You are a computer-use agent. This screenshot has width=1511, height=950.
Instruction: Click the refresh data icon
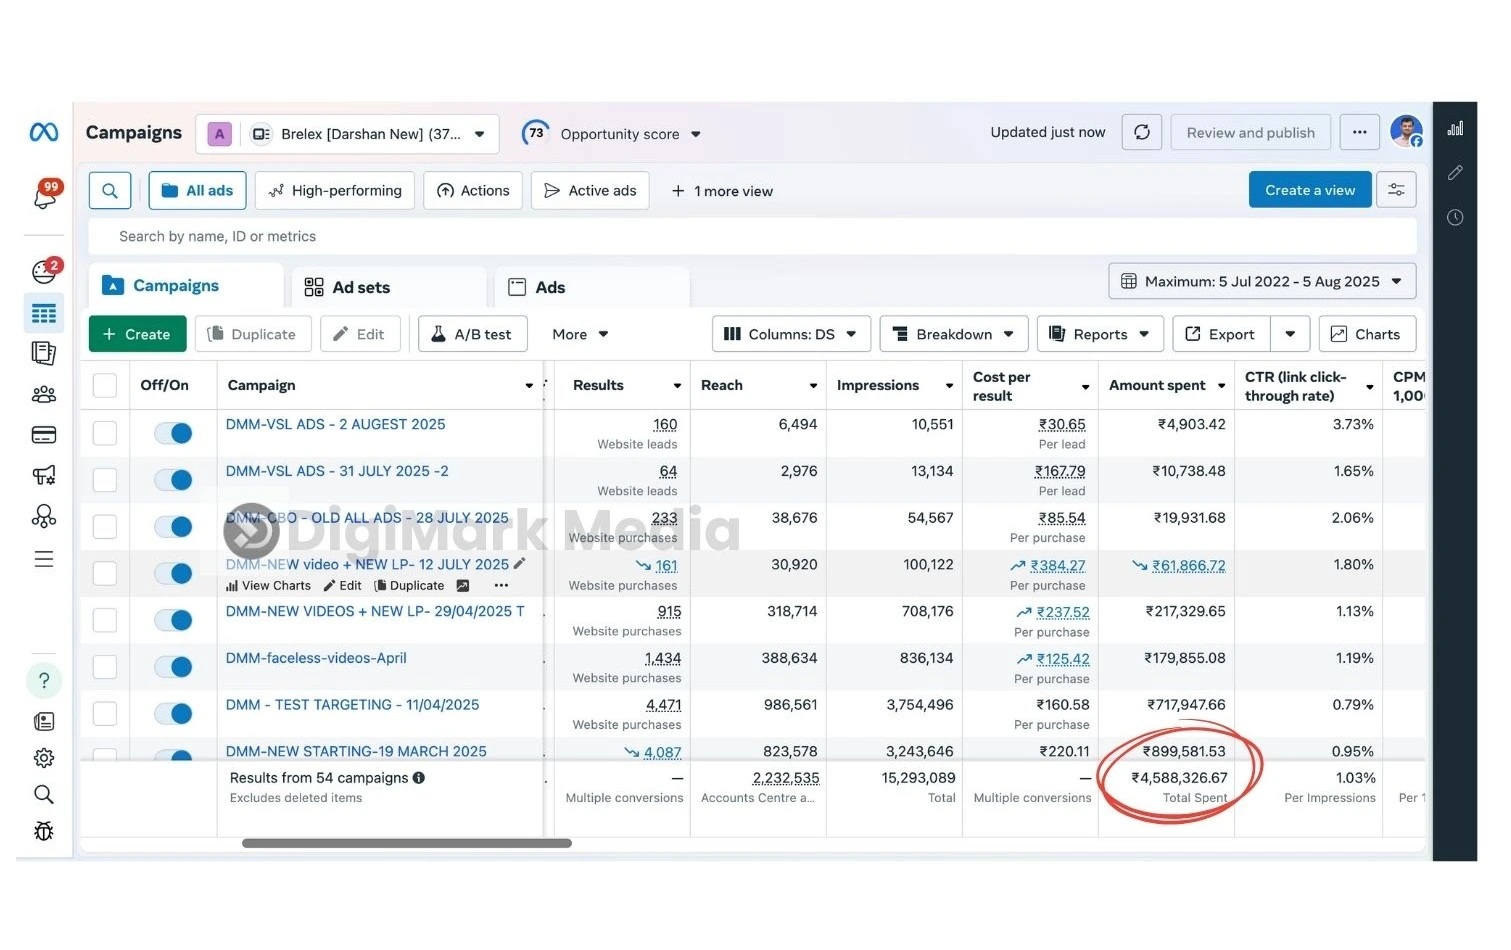1141,133
